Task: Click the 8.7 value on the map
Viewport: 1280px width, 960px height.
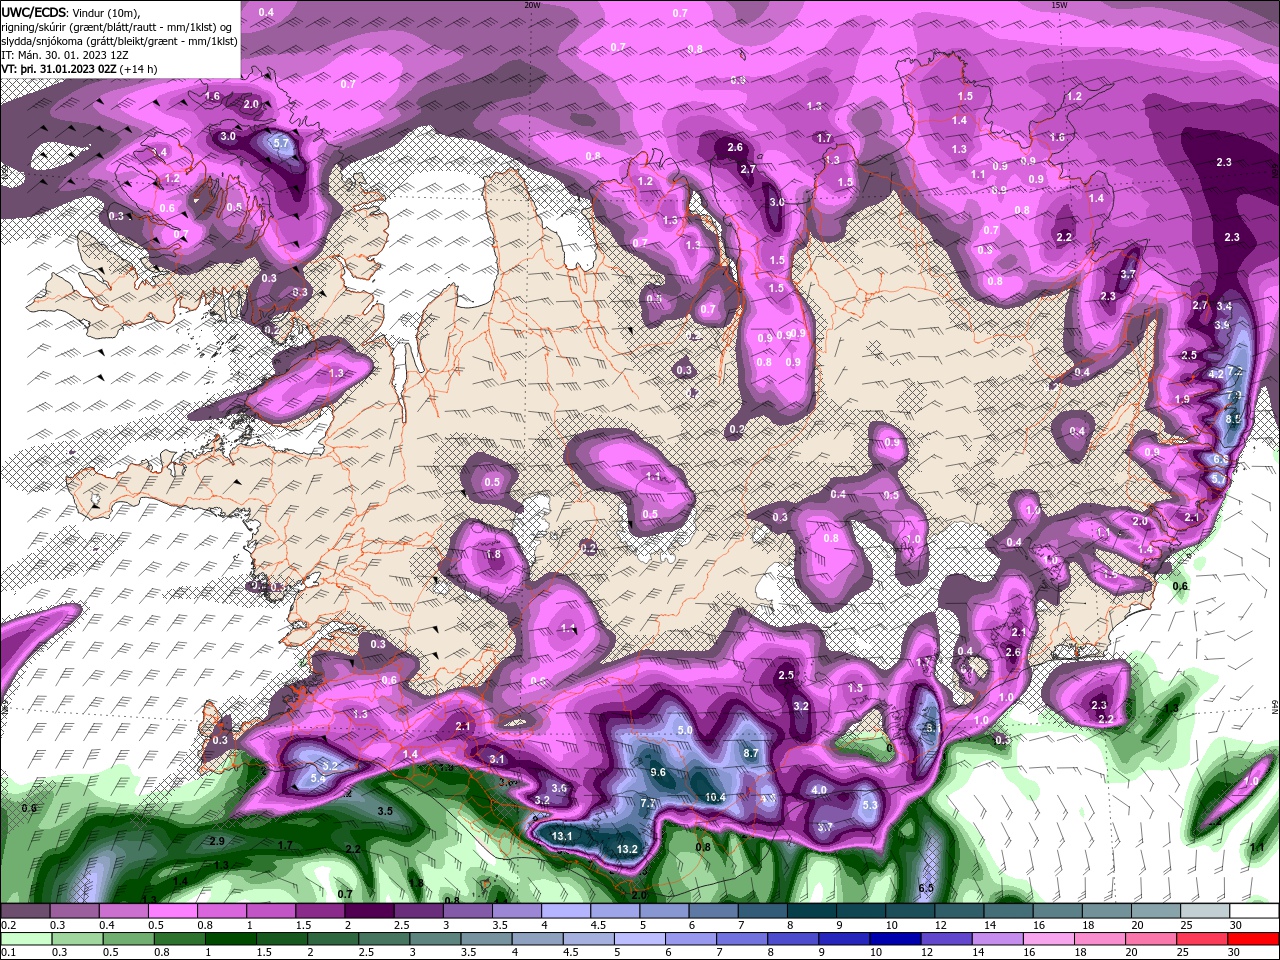Action: 751,752
